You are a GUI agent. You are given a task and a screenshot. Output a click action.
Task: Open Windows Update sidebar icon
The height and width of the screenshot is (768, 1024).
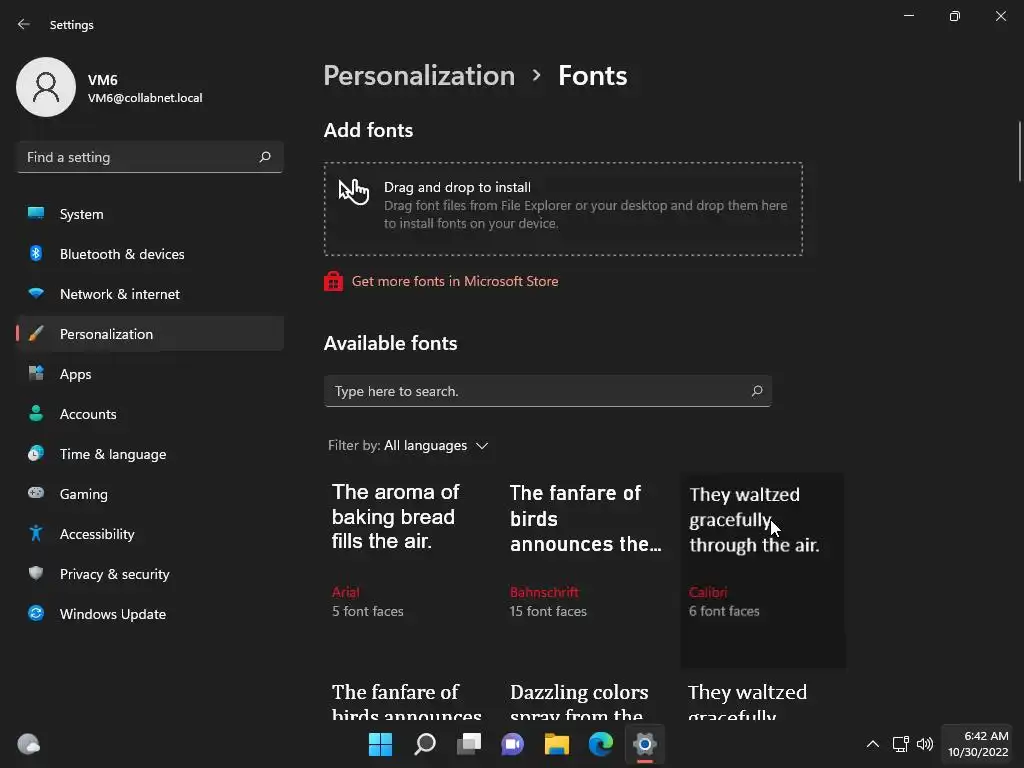click(36, 614)
